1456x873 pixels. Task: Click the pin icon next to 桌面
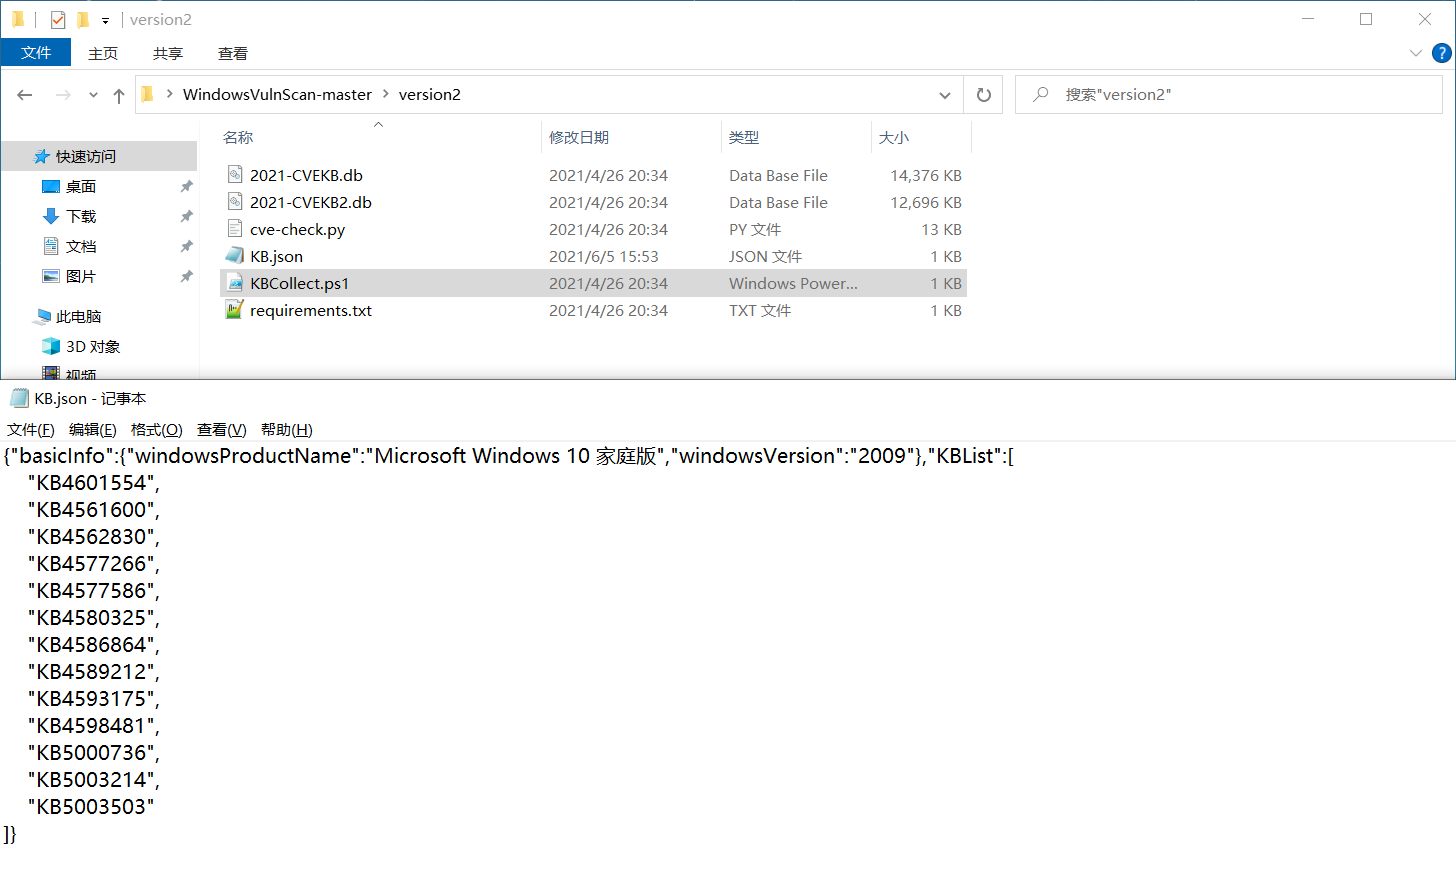tap(186, 186)
